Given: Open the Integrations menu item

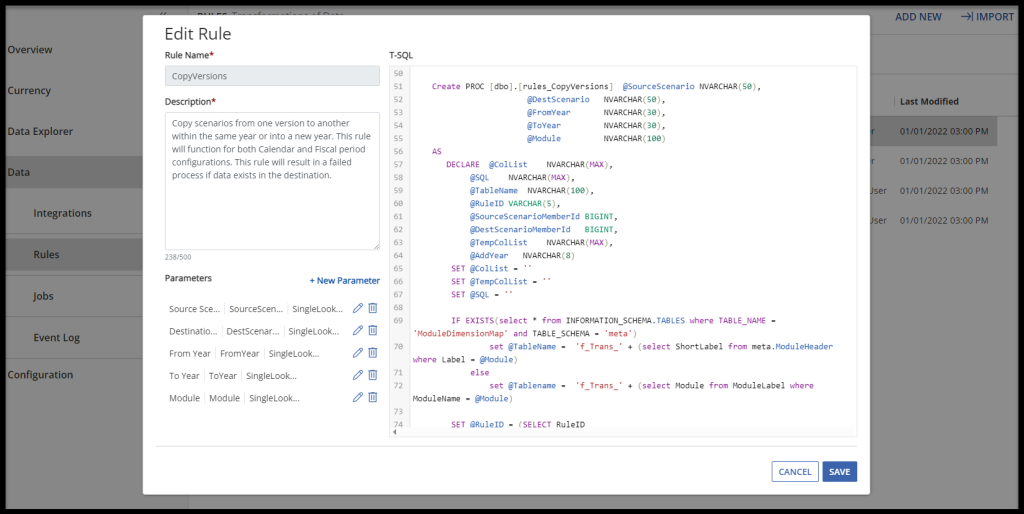Looking at the screenshot, I should 62,213.
